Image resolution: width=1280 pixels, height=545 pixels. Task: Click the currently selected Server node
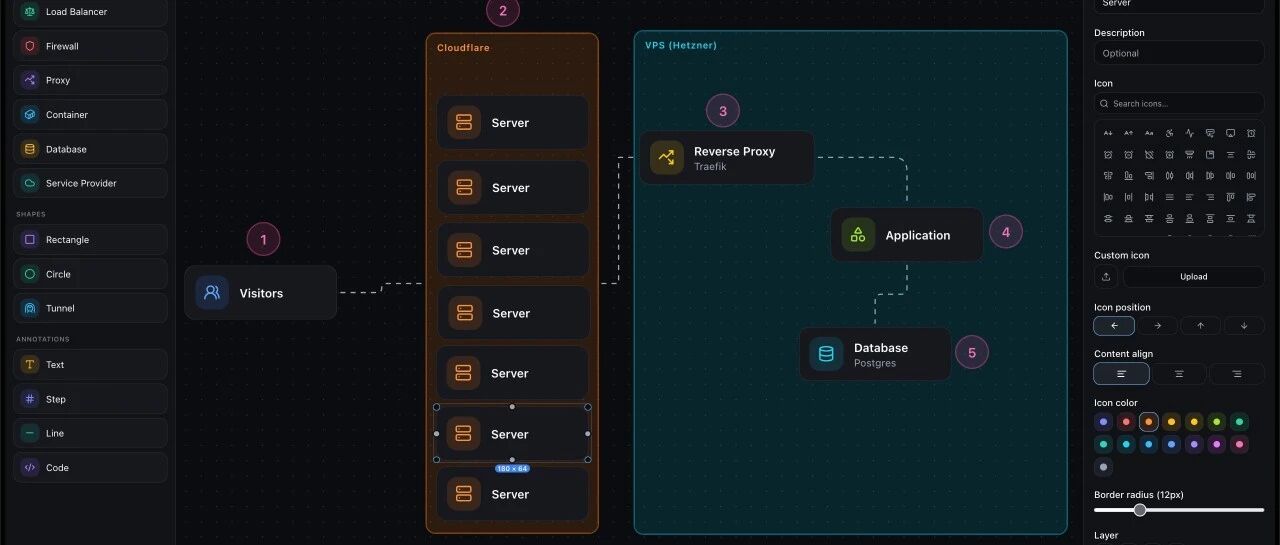coord(512,434)
